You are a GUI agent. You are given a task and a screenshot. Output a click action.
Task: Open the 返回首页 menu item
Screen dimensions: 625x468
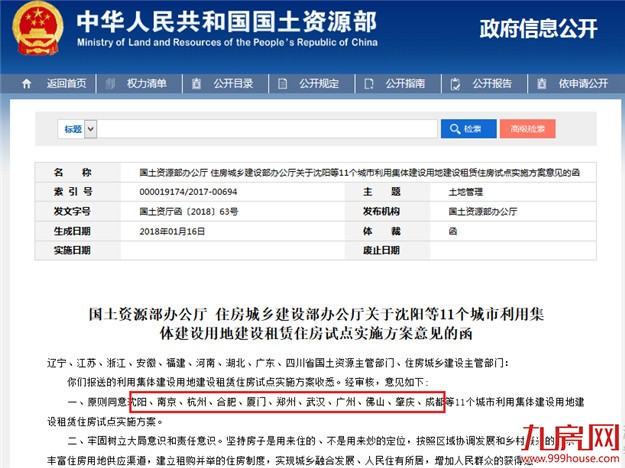pos(66,84)
